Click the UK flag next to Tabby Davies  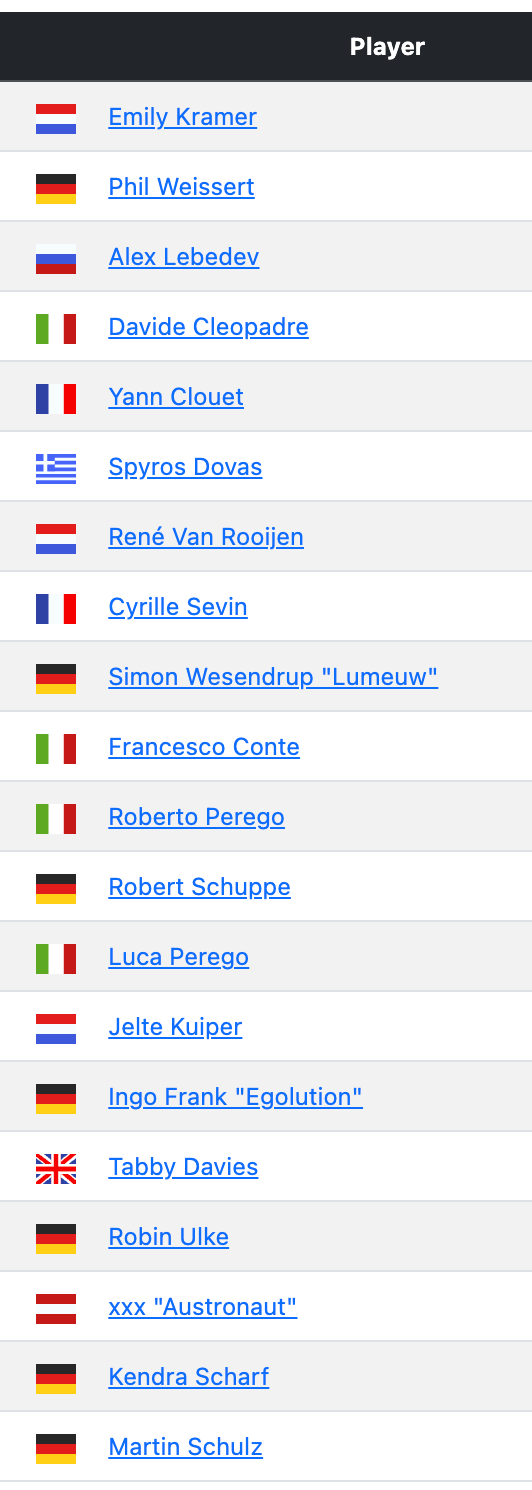[56, 1168]
